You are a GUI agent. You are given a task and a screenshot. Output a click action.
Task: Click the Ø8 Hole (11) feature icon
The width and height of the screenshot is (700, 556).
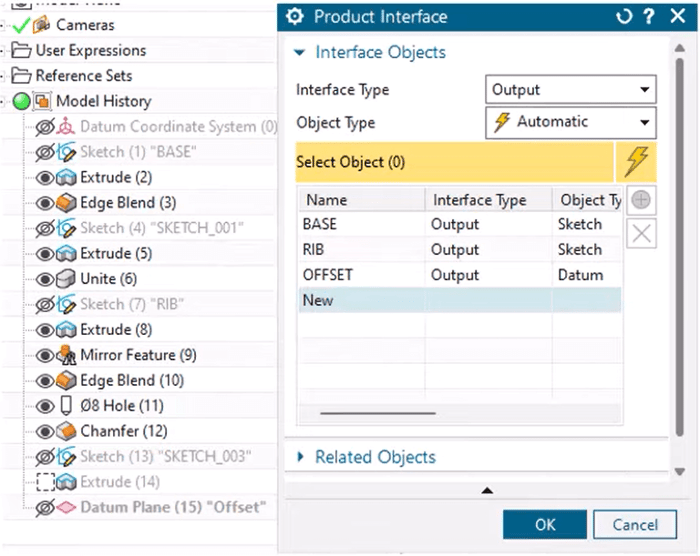66,406
